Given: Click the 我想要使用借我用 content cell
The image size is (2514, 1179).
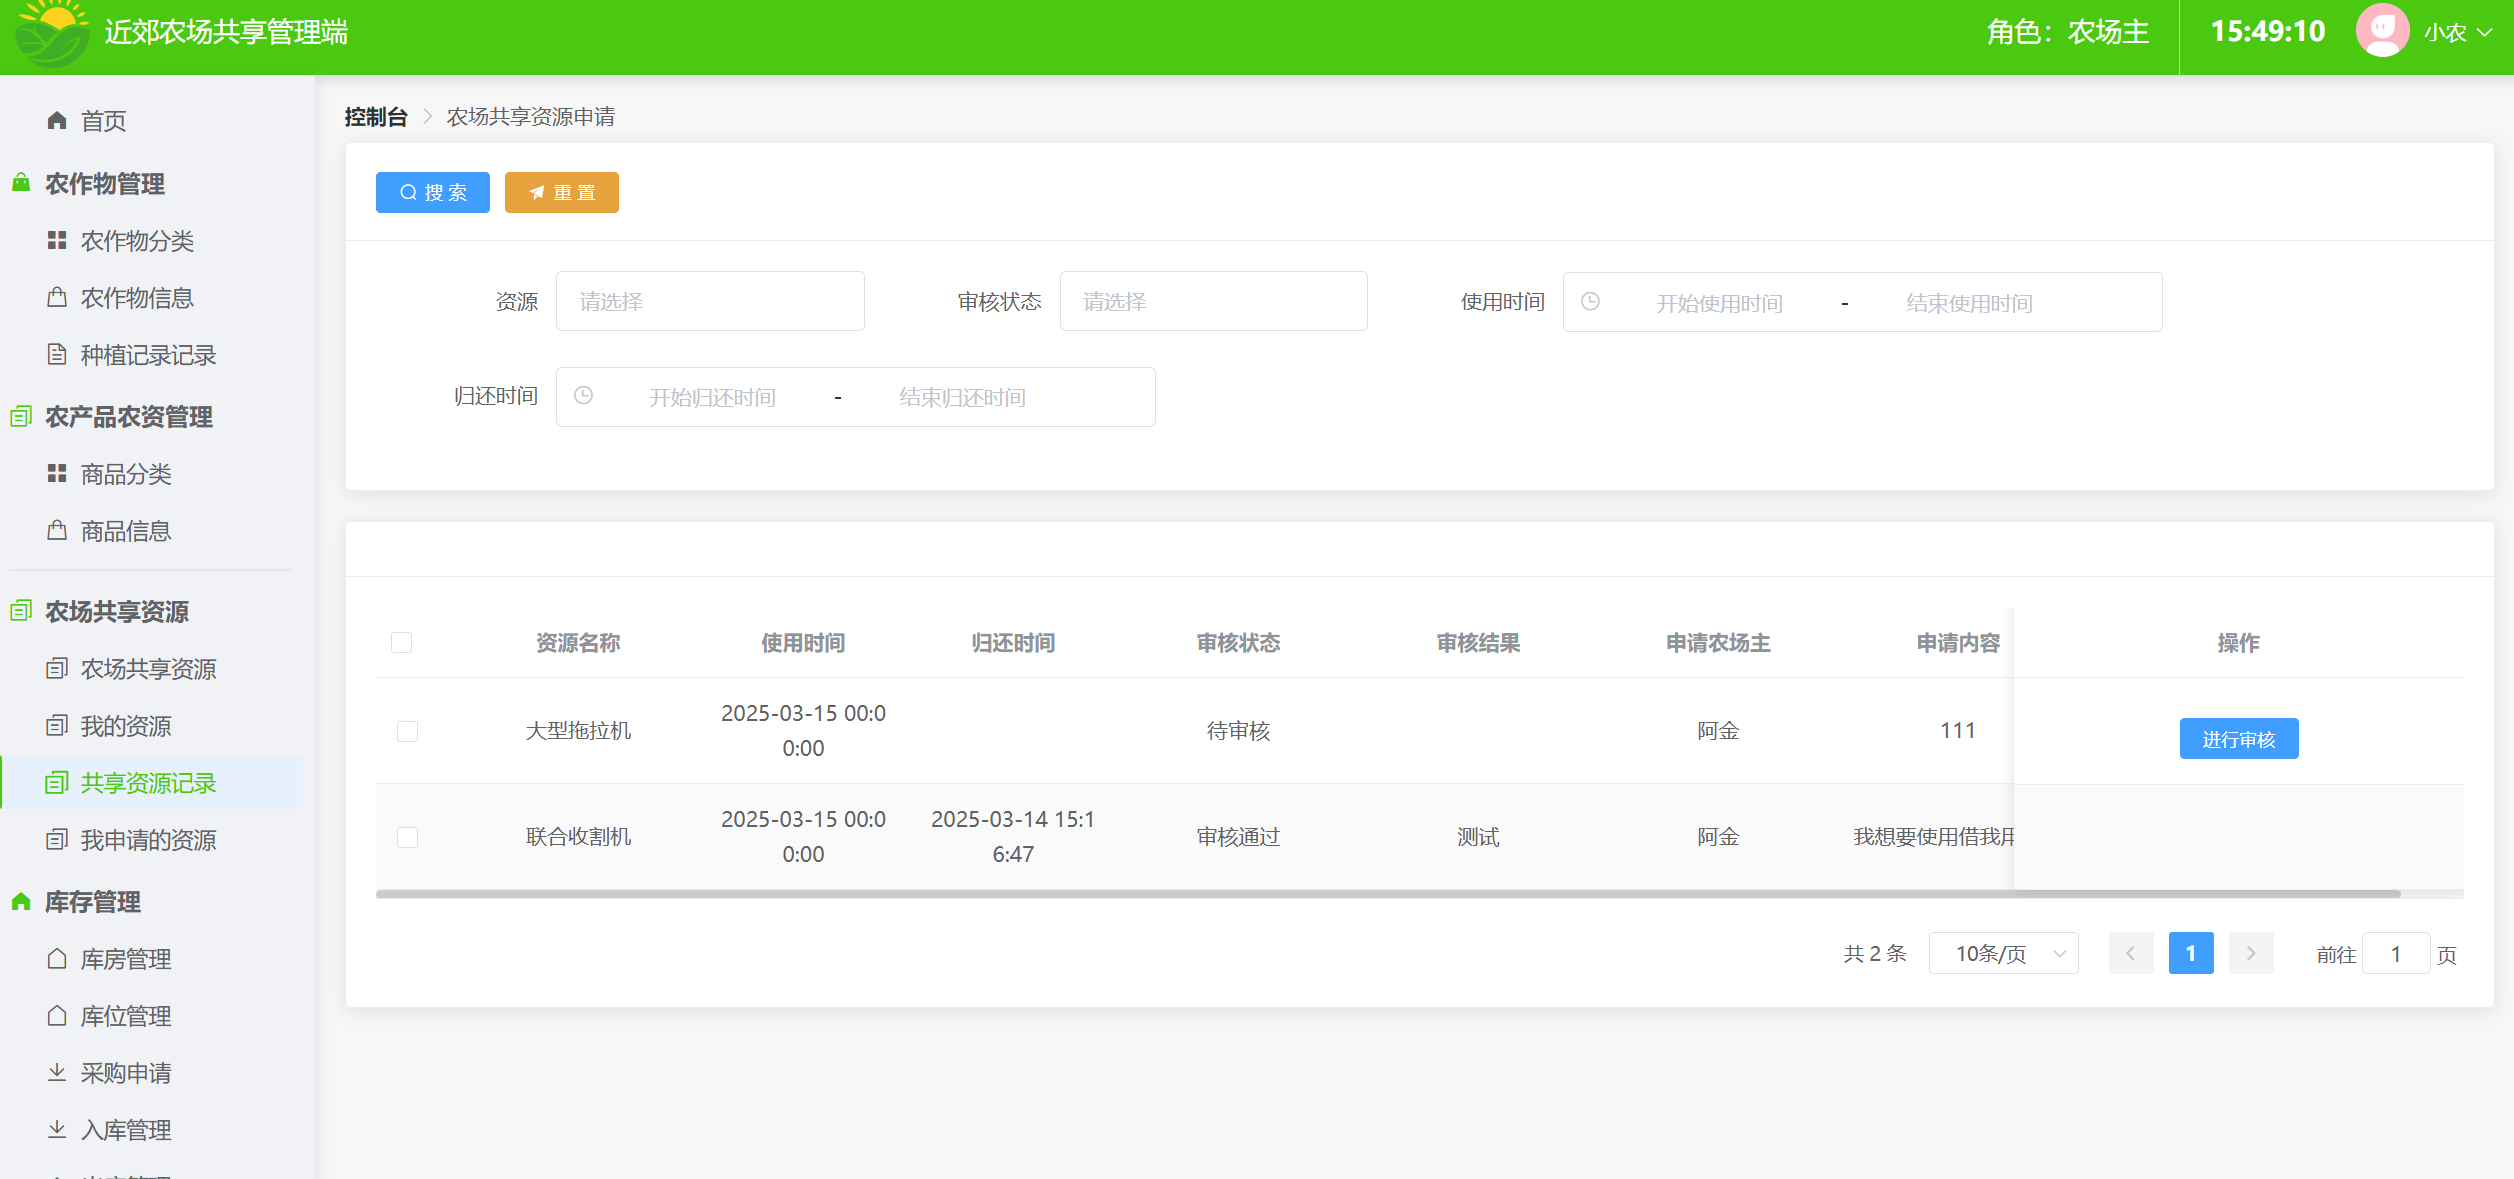Looking at the screenshot, I should coord(1934,837).
